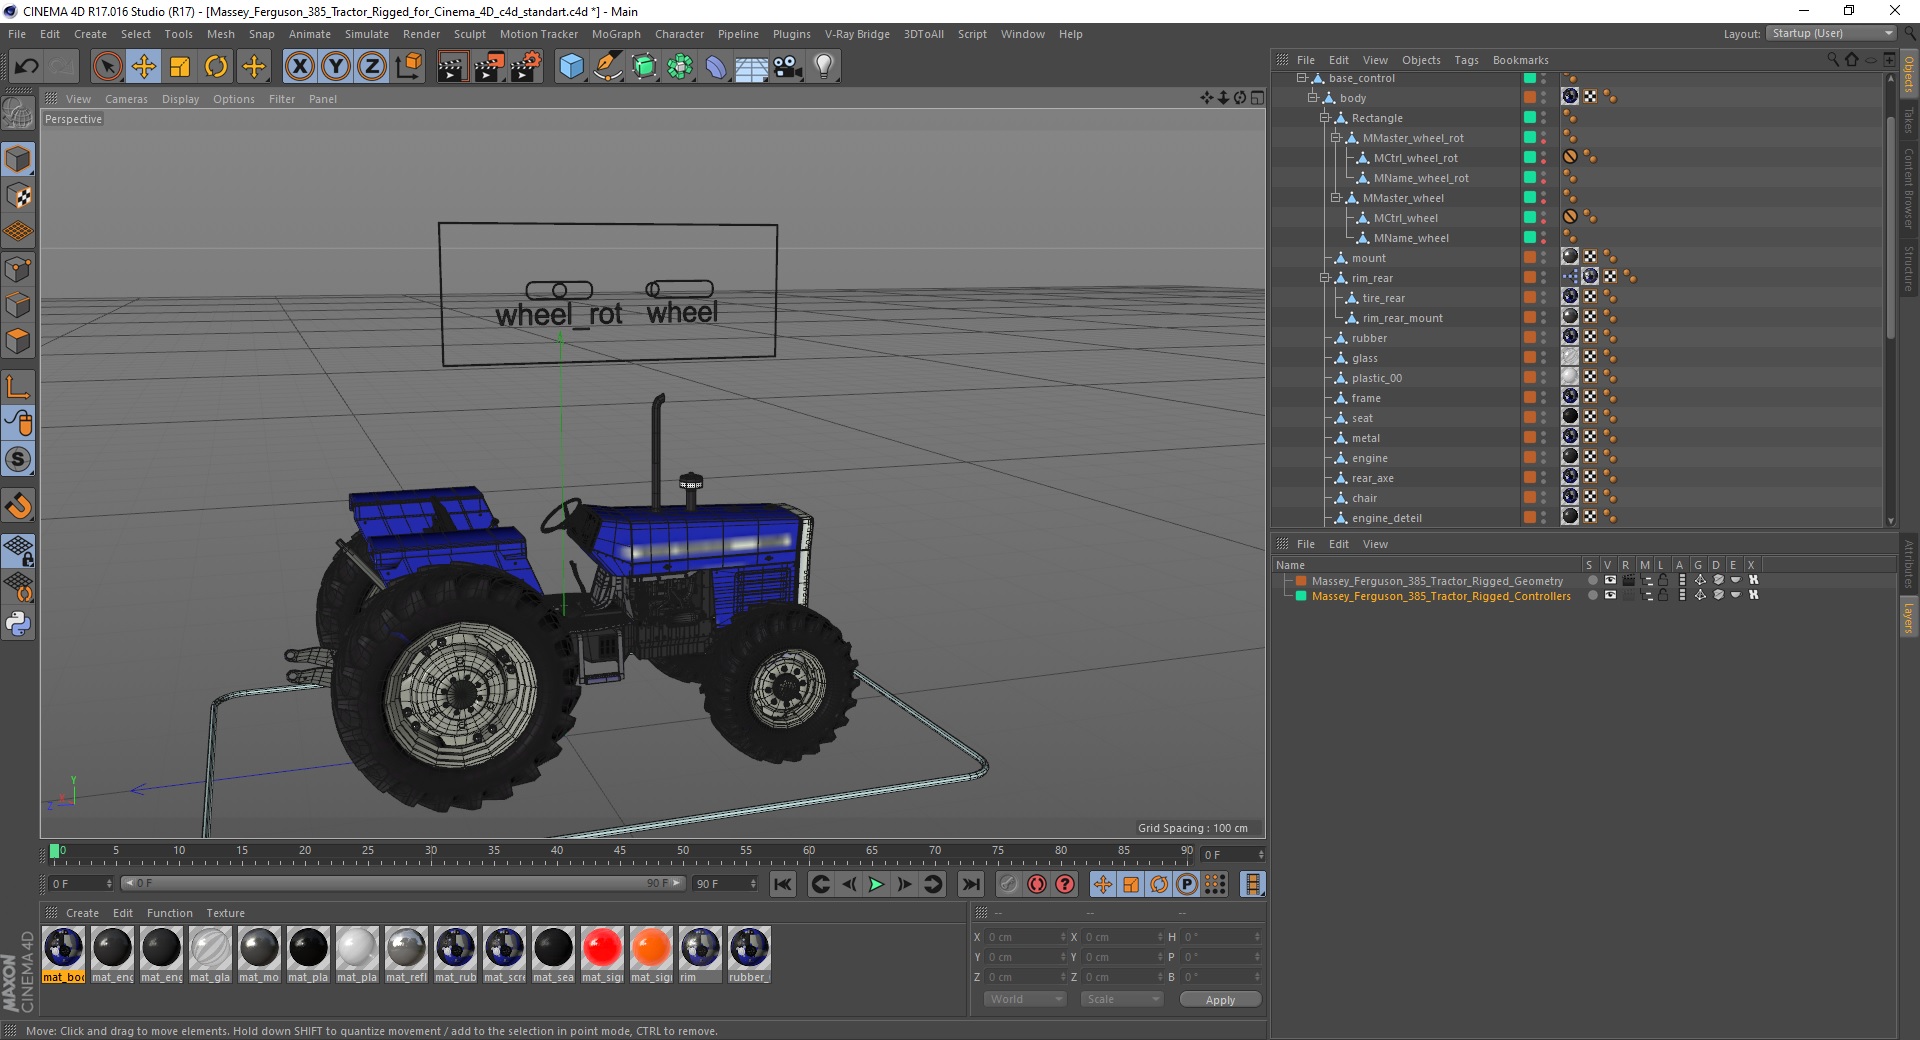Select Massey_Ferguson Geometry layer name
Image resolution: width=1920 pixels, height=1040 pixels.
(x=1437, y=581)
